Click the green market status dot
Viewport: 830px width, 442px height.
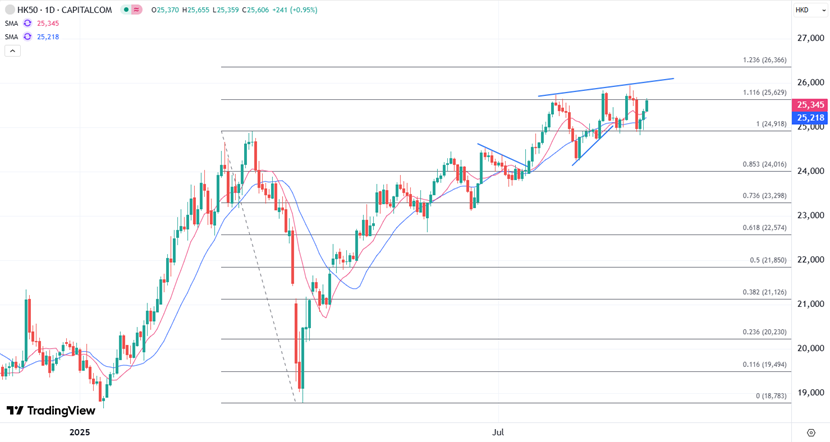[x=127, y=10]
